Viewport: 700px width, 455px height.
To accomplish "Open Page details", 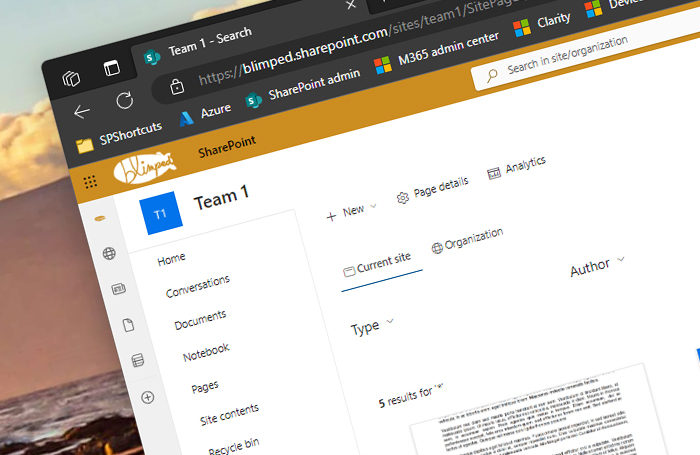I will [x=433, y=190].
